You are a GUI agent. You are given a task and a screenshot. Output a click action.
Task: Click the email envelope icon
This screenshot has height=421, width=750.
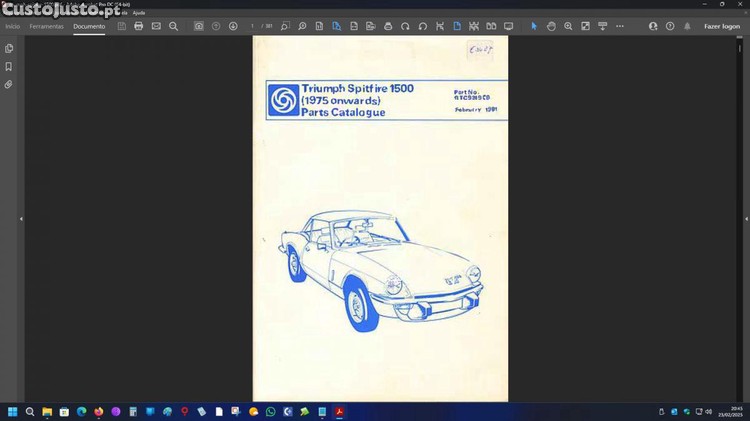pos(156,26)
